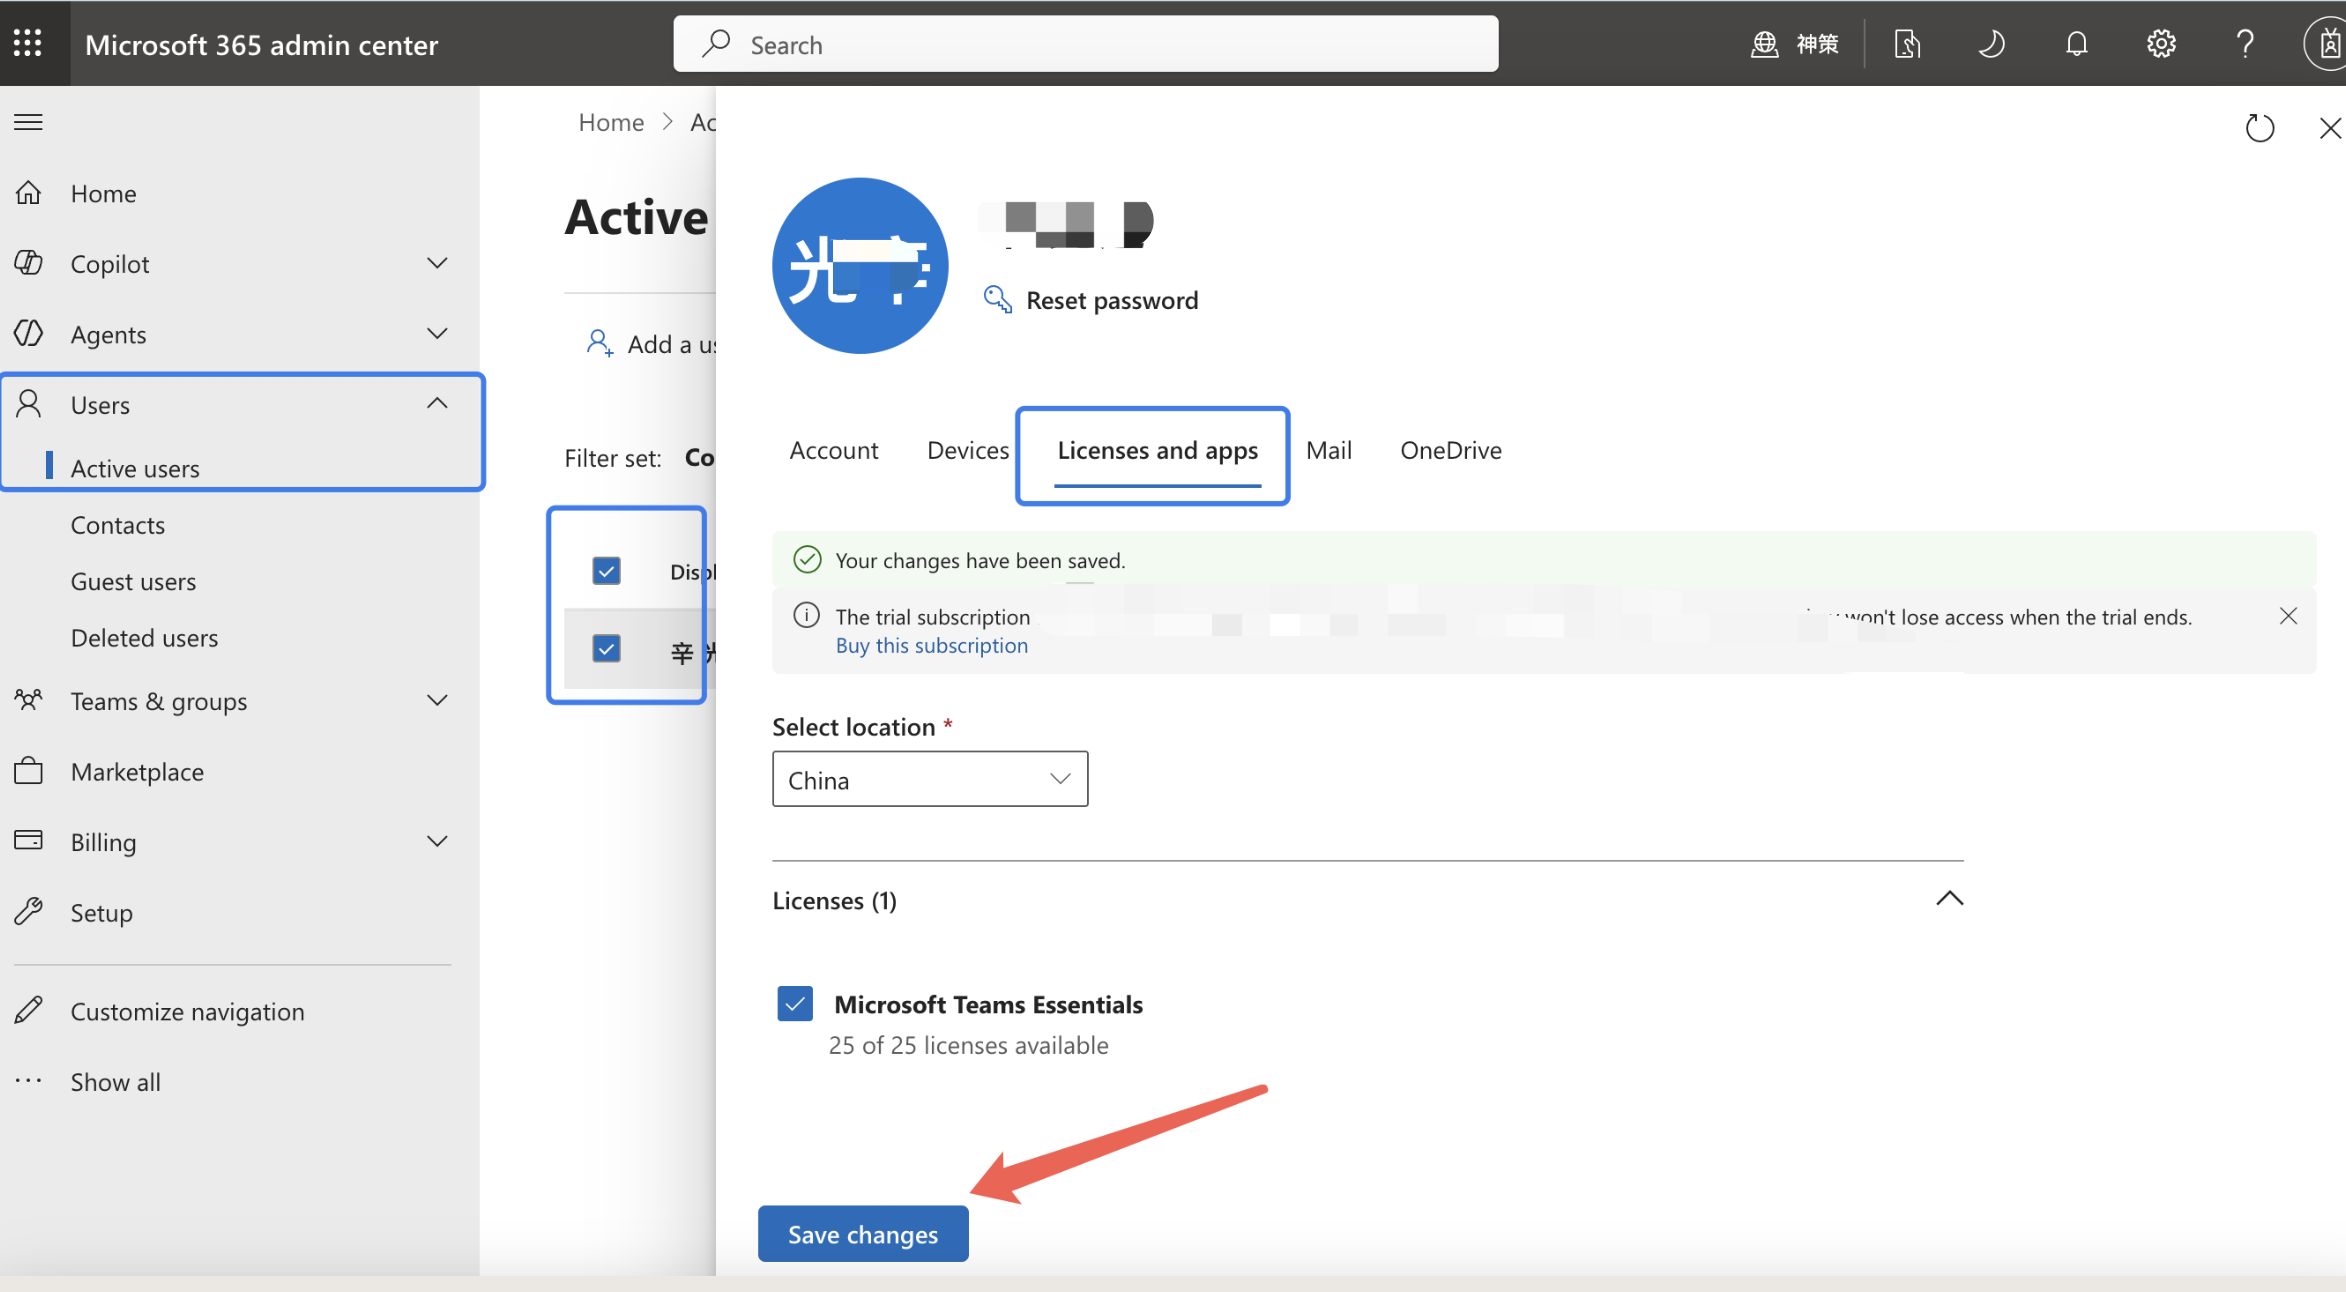Toggle the select-all checkbox in user list header
Image resolution: width=2346 pixels, height=1292 pixels.
pyautogui.click(x=606, y=570)
